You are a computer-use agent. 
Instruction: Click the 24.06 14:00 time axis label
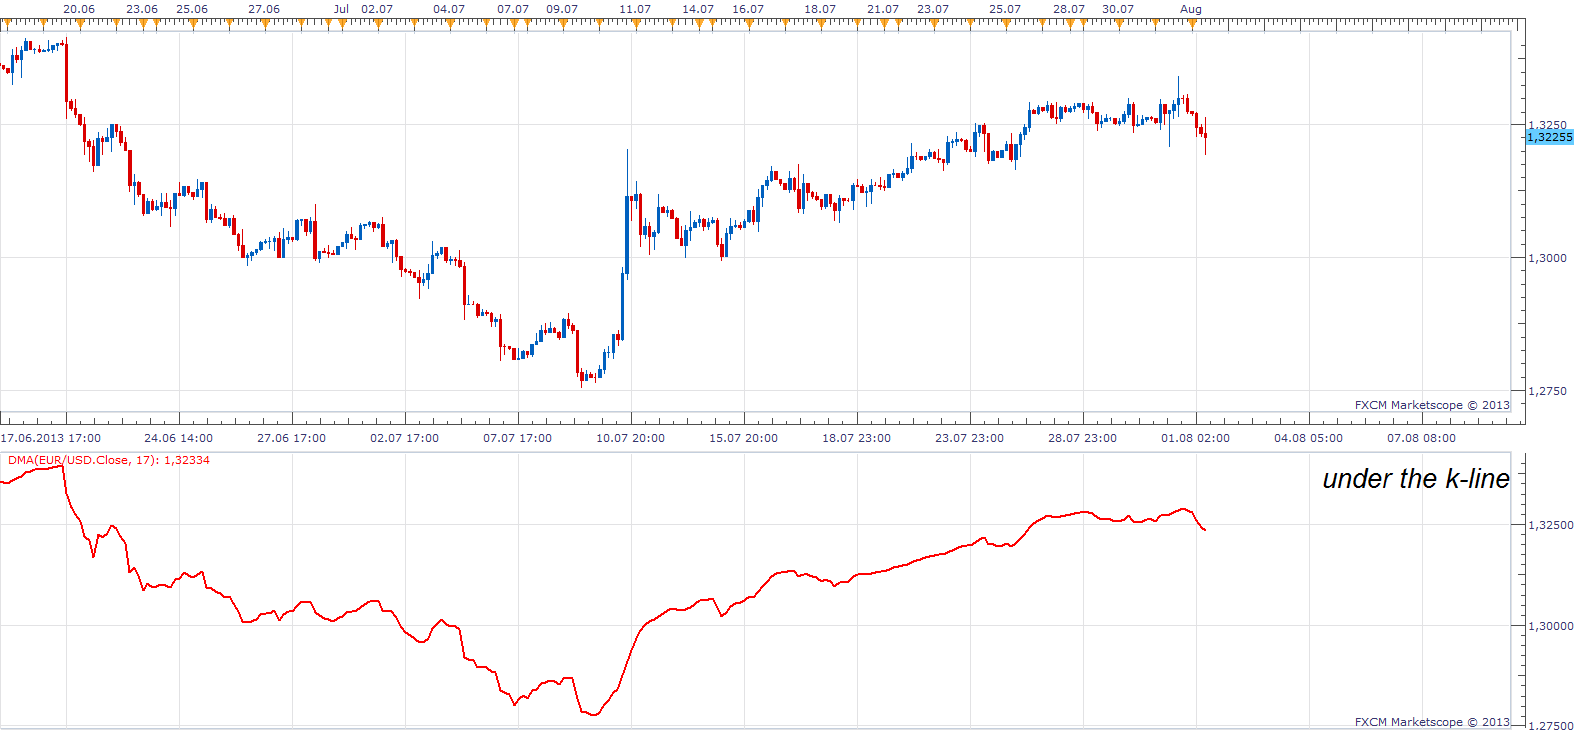point(178,438)
